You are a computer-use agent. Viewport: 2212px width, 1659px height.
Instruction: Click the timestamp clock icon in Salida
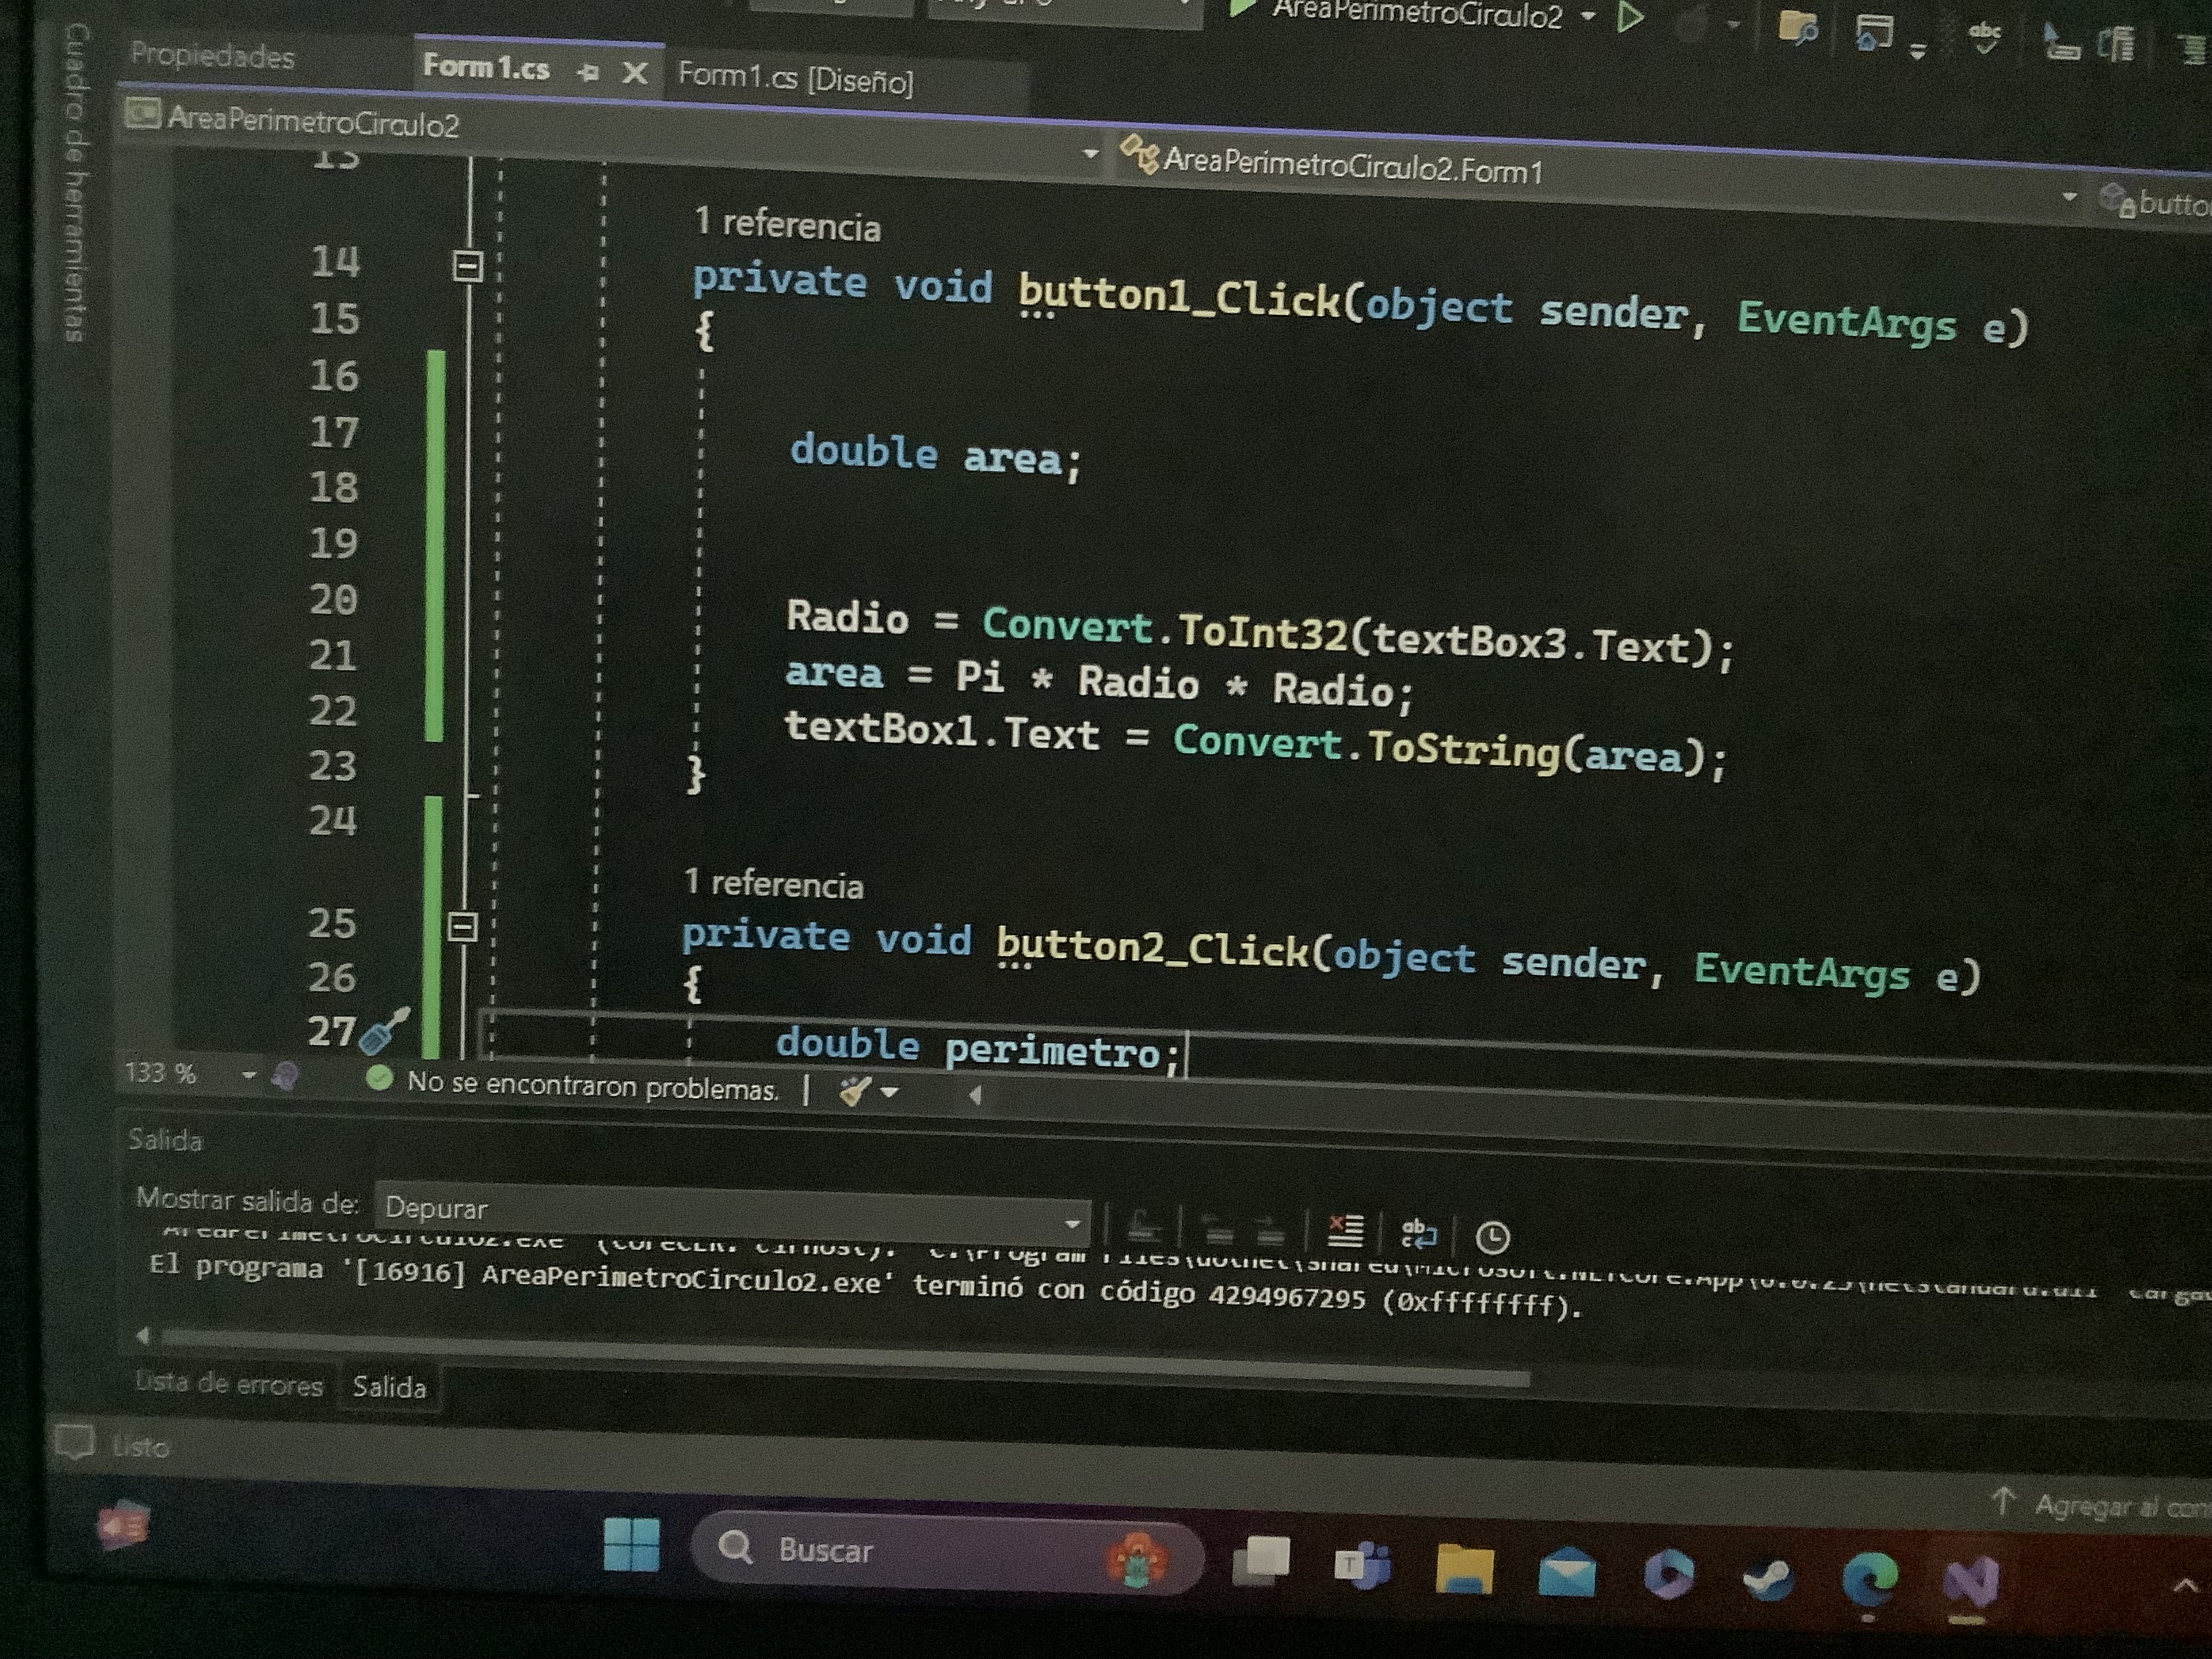point(1492,1238)
